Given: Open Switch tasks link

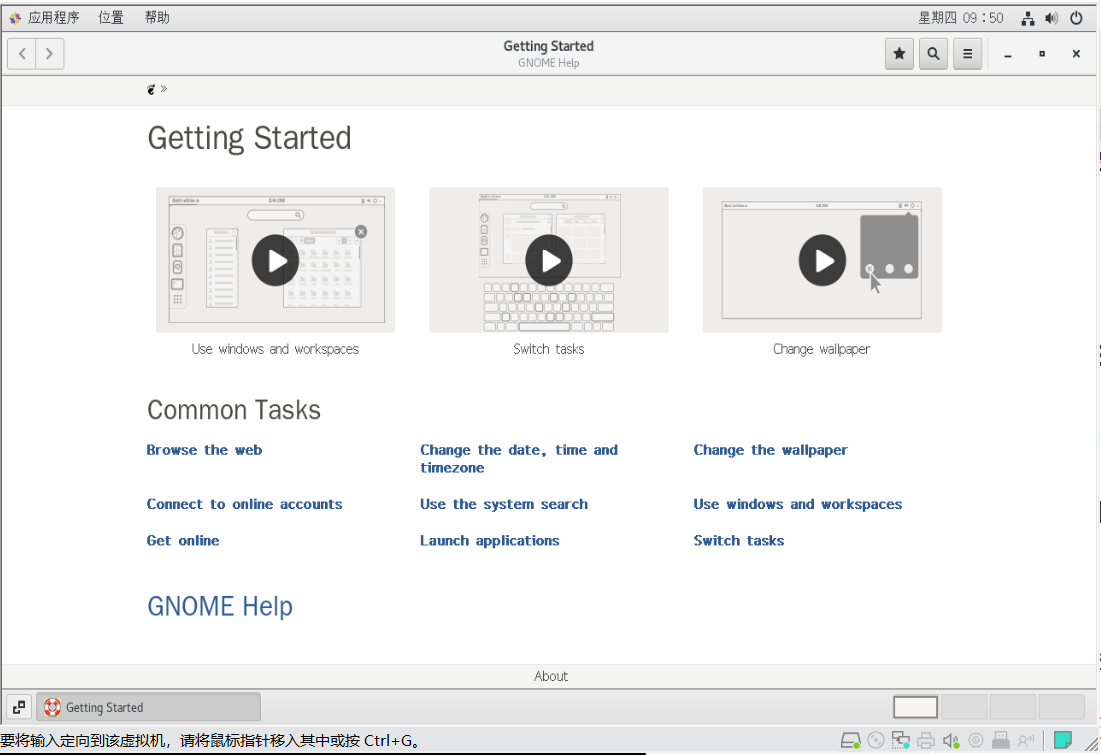Looking at the screenshot, I should pos(739,541).
